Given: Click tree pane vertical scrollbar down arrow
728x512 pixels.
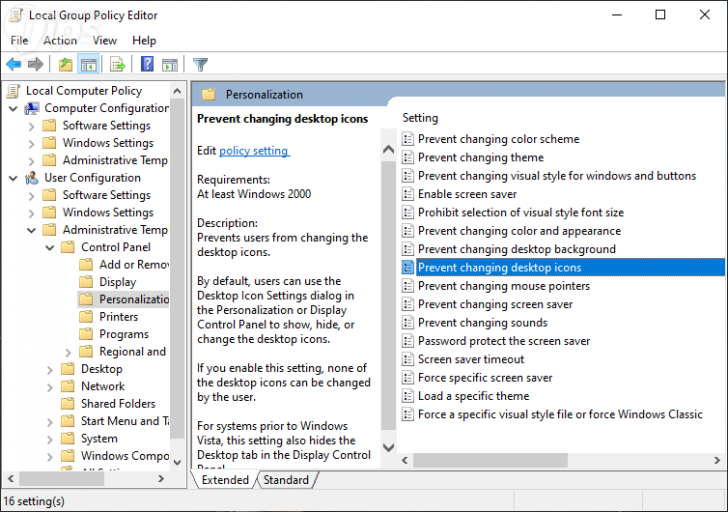Looking at the screenshot, I should 177,462.
